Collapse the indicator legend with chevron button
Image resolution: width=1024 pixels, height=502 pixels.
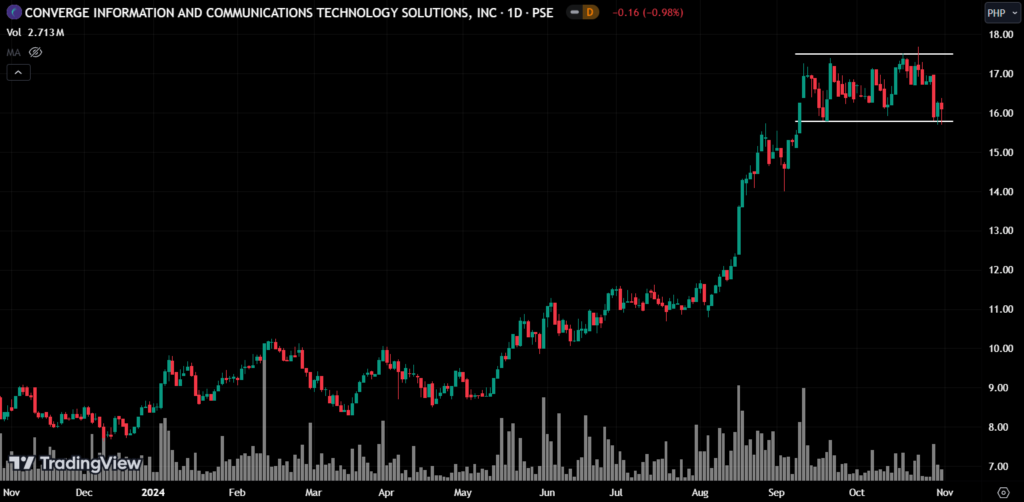click(x=18, y=72)
